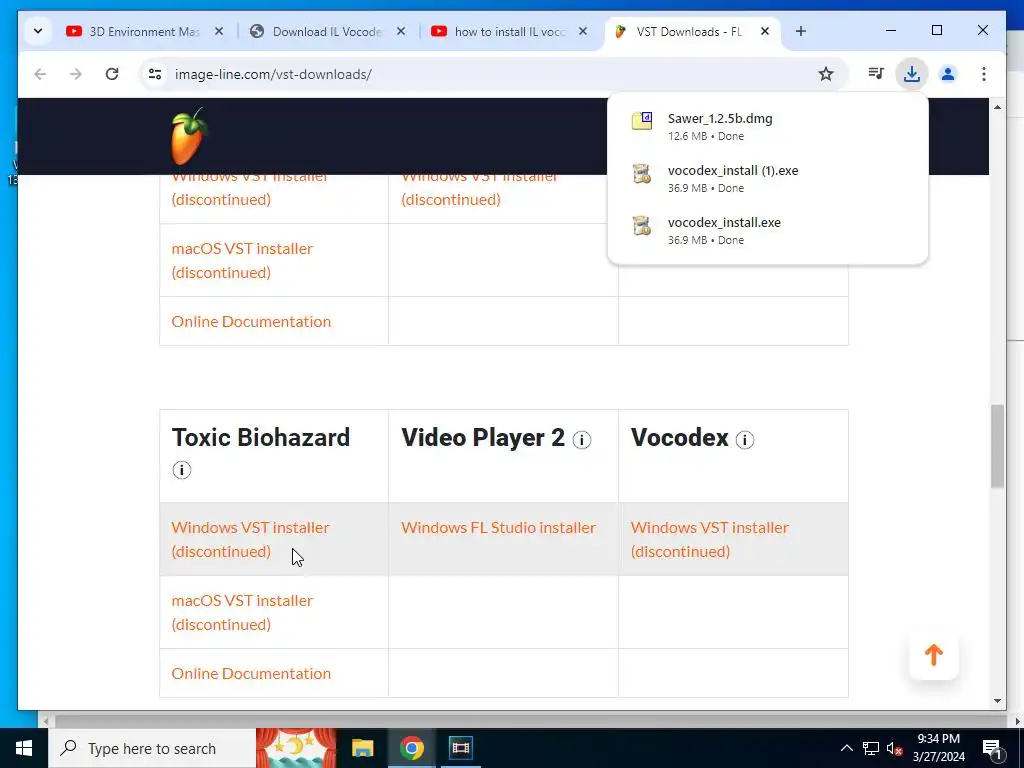Open the video editor app in taskbar
This screenshot has height=768, width=1024.
click(460, 748)
